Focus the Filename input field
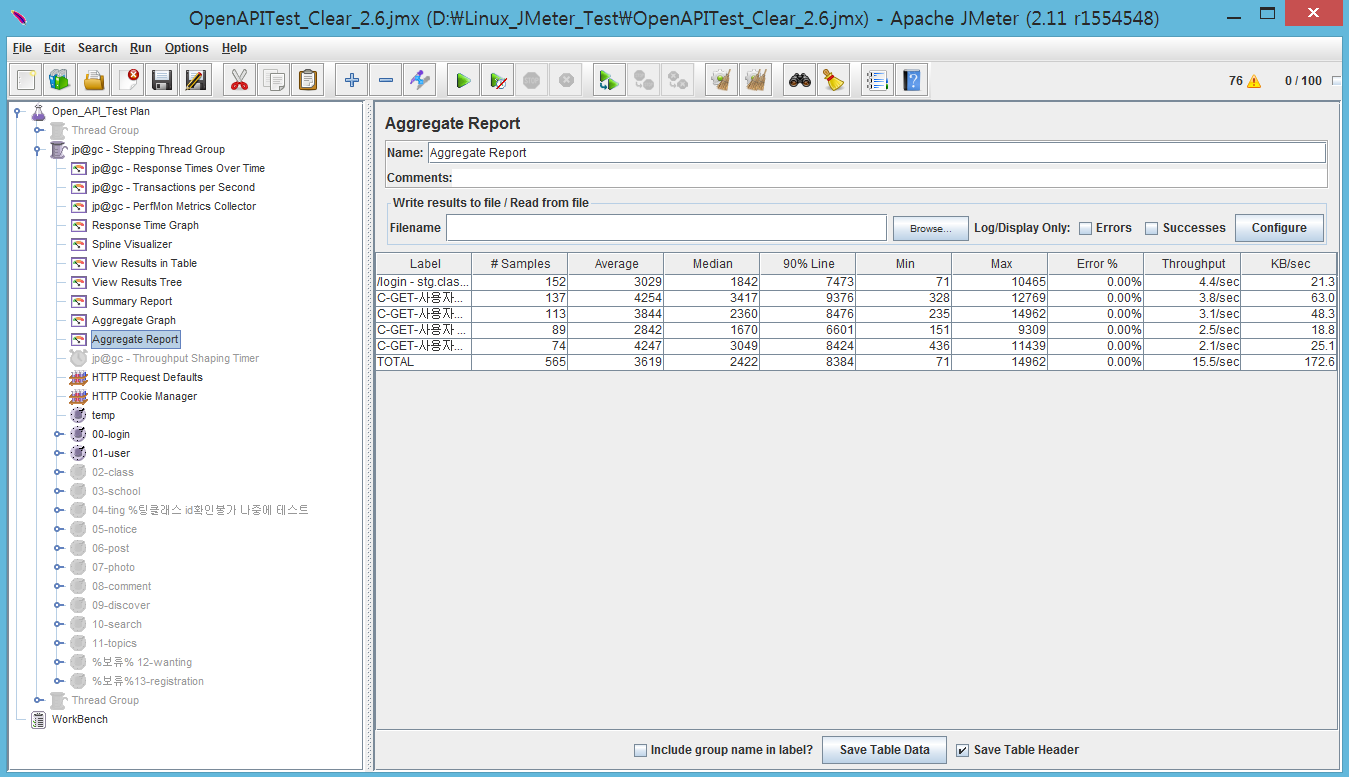Viewport: 1349px width, 777px height. [666, 228]
